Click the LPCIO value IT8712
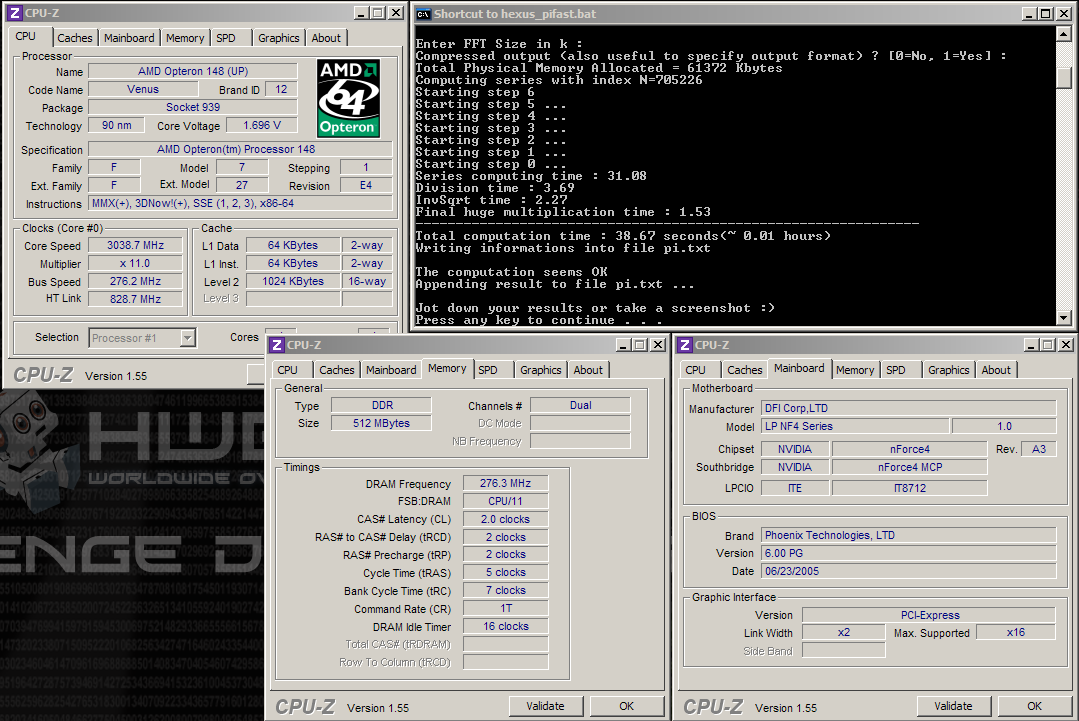The width and height of the screenshot is (1079, 721). 910,488
